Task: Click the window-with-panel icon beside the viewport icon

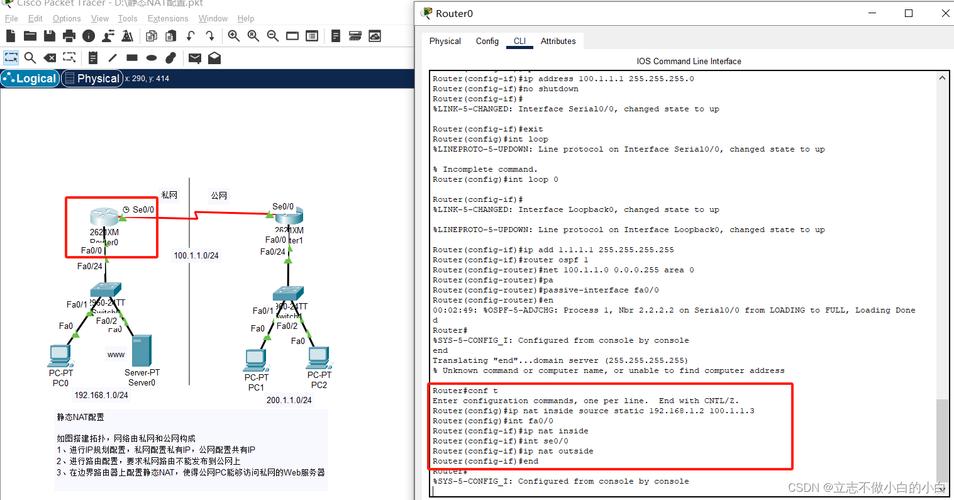Action: tap(312, 36)
